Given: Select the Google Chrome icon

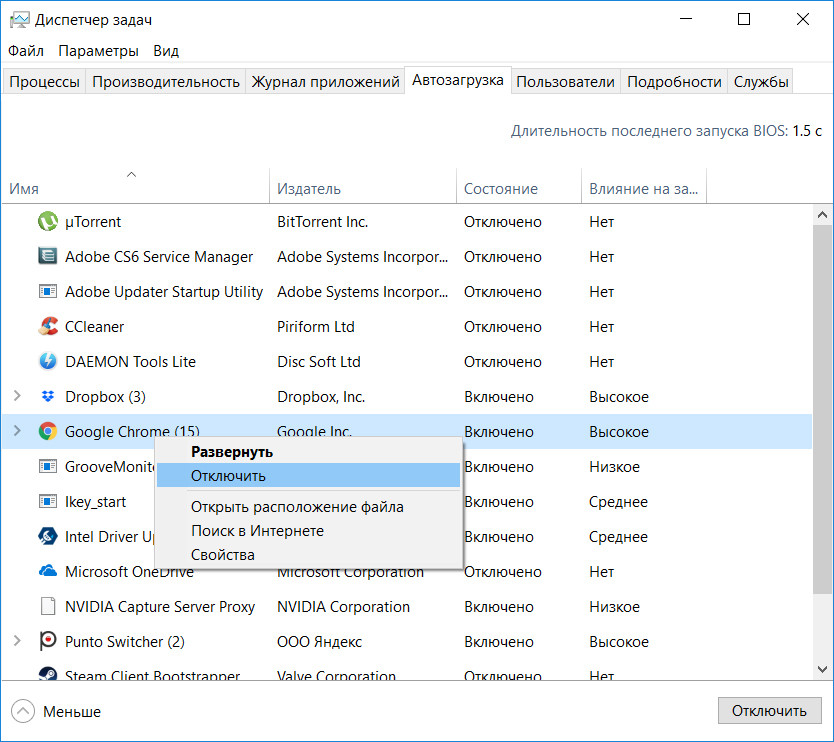Looking at the screenshot, I should pos(47,432).
